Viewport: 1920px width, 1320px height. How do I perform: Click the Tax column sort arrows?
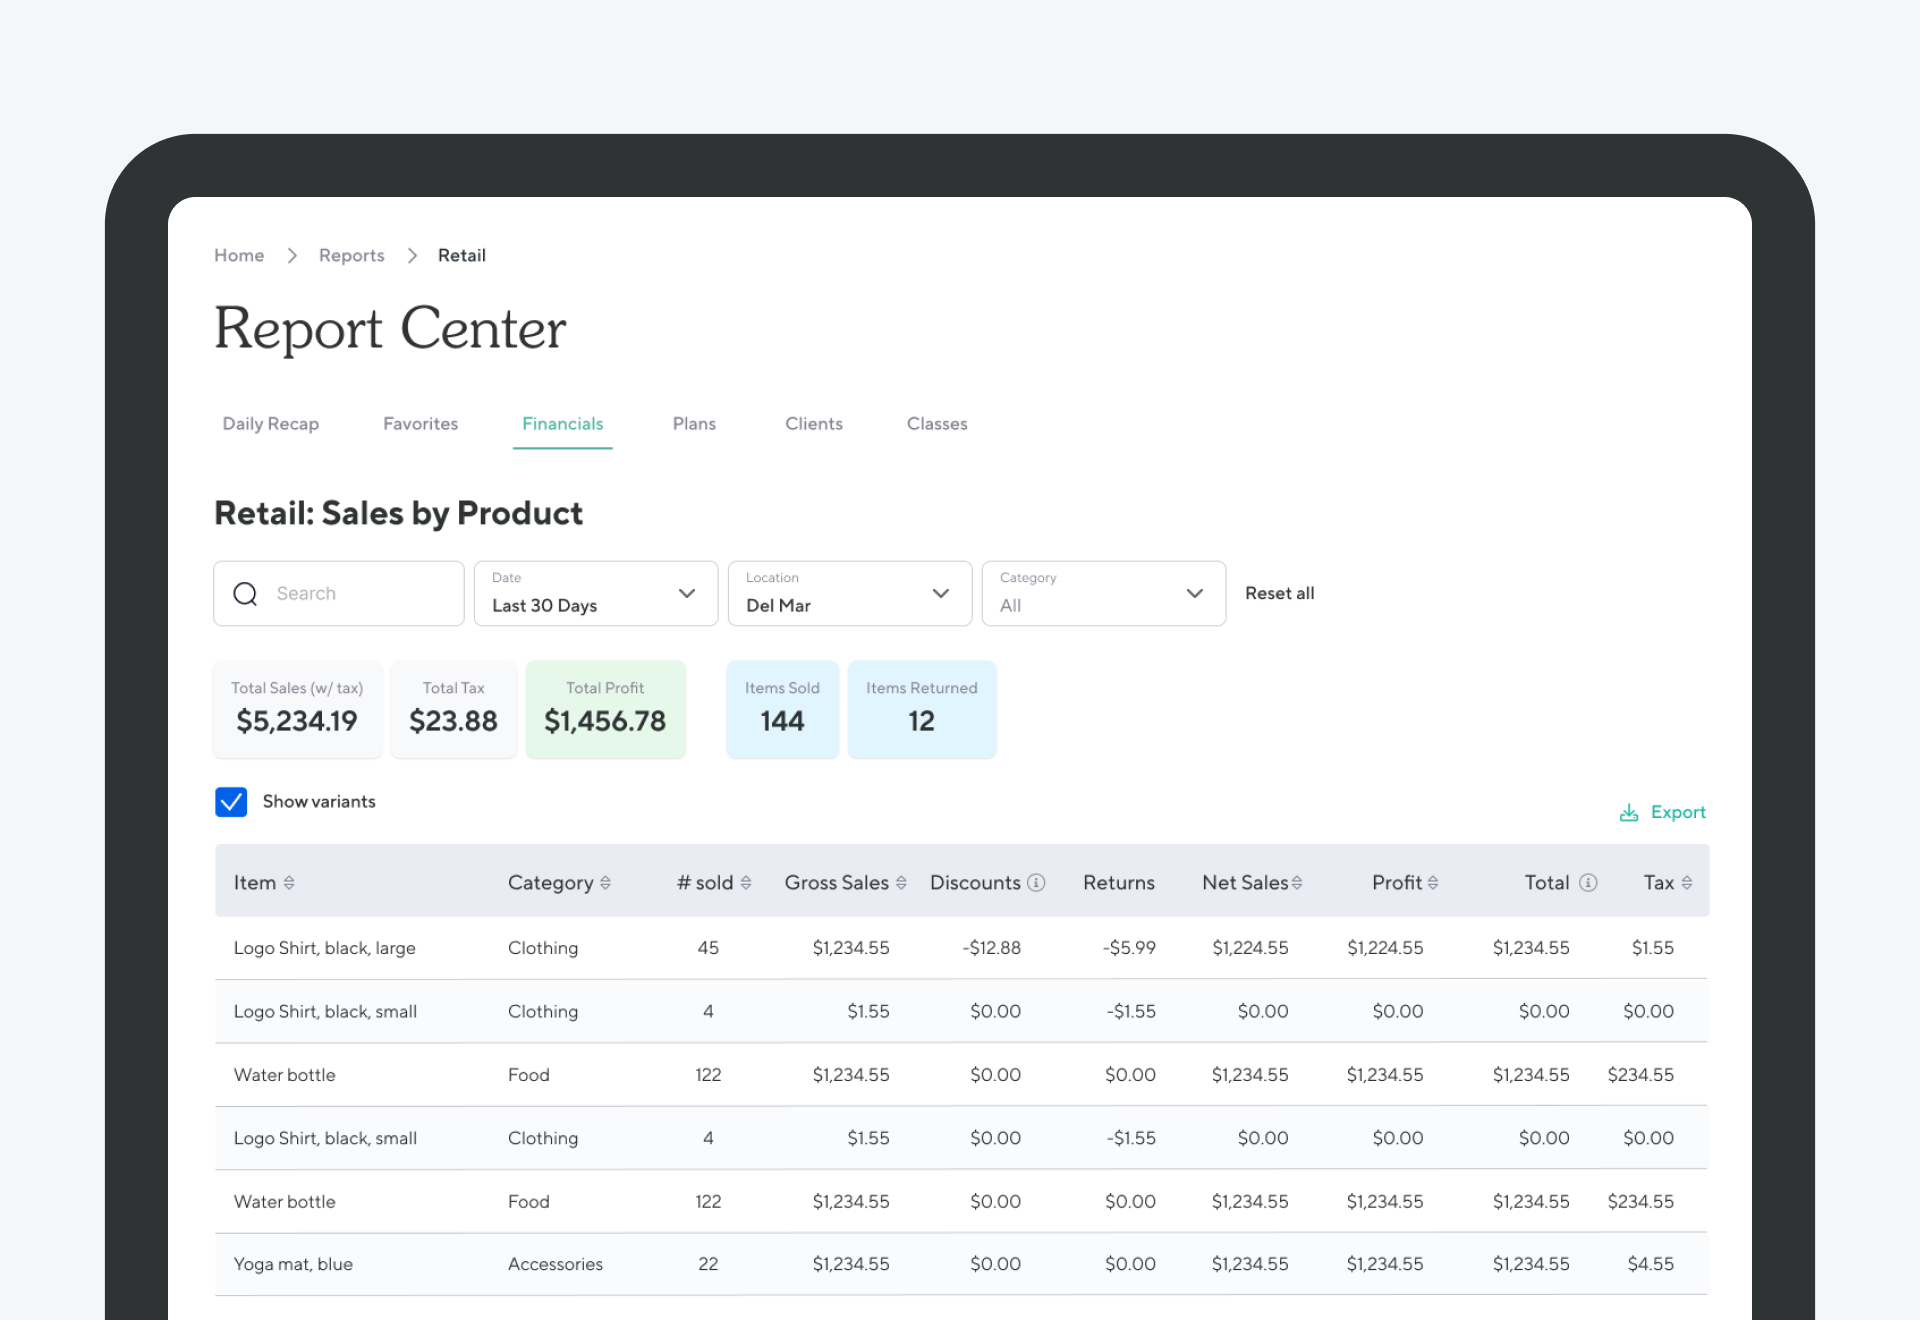(1687, 883)
